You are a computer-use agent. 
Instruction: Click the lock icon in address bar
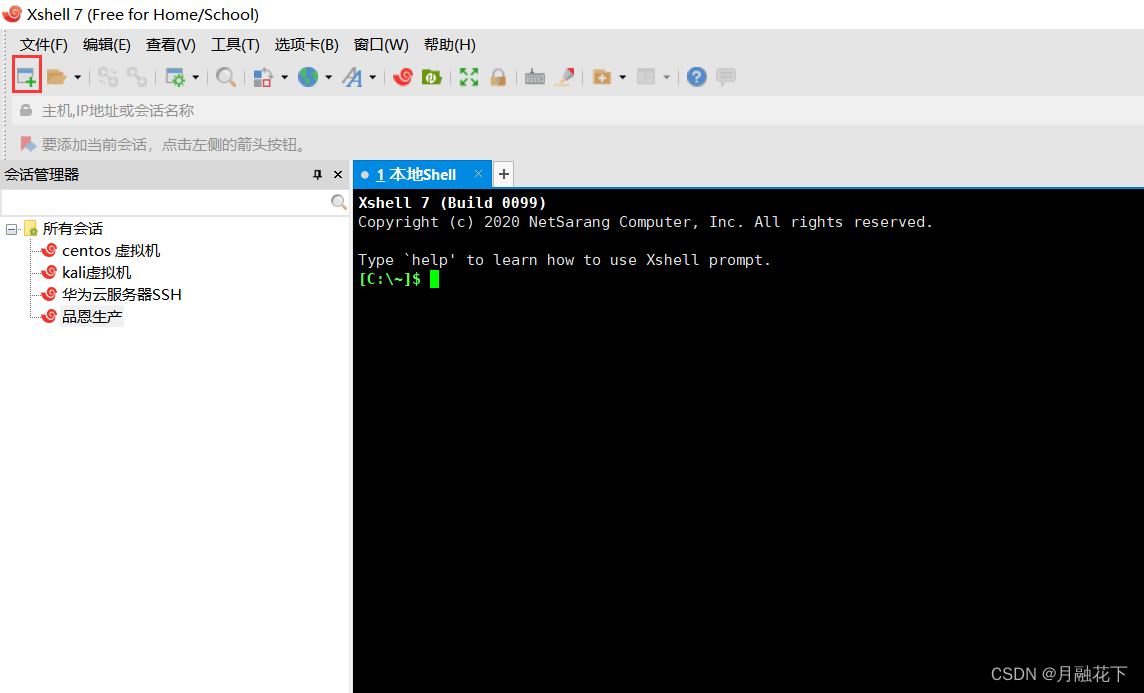click(x=26, y=111)
